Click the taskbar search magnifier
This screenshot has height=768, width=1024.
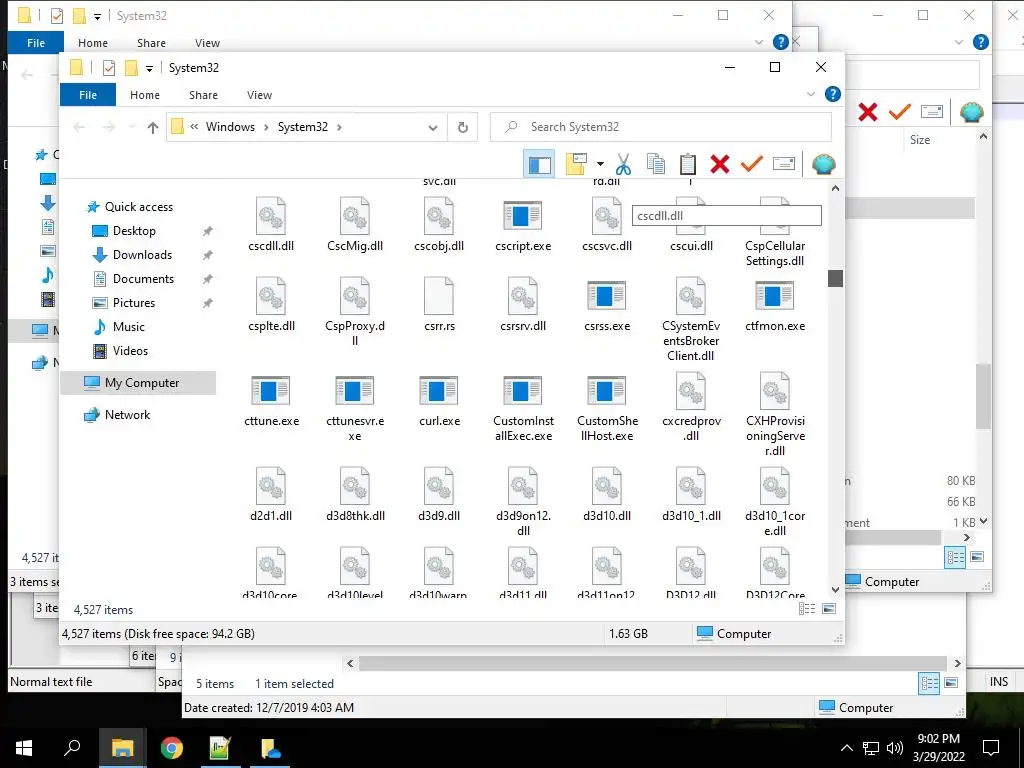point(72,748)
